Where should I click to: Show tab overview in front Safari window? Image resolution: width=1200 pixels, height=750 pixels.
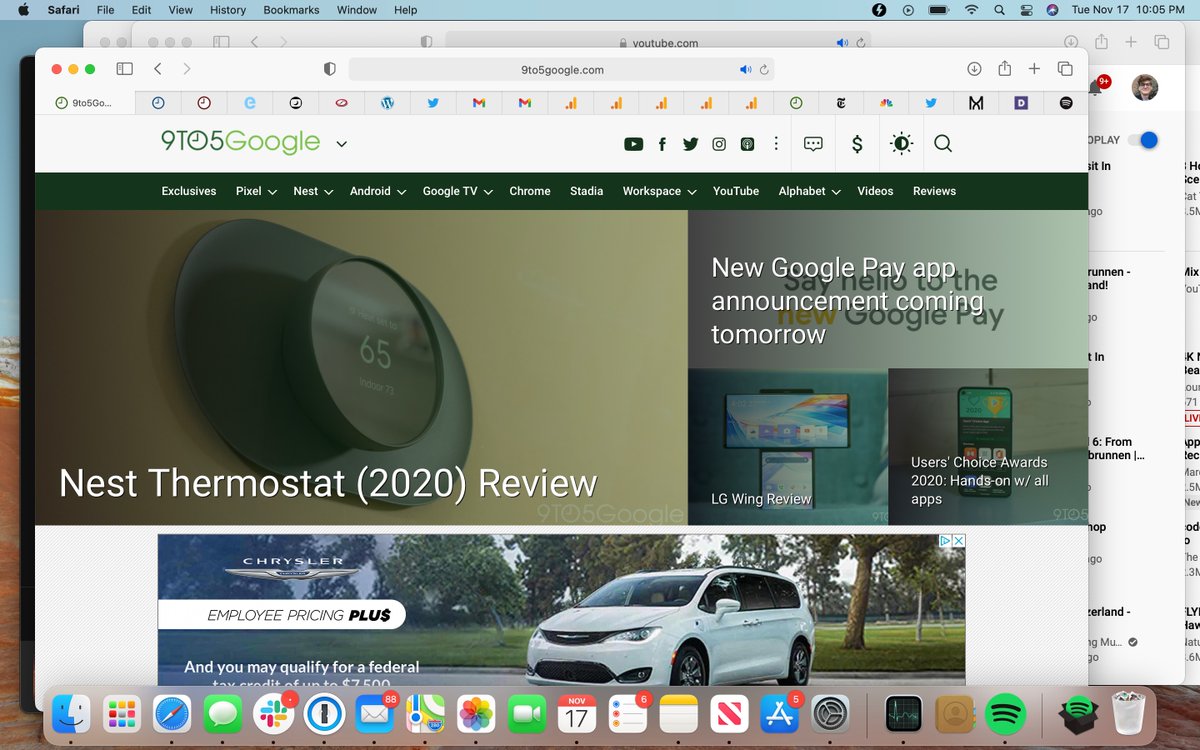tap(1065, 69)
